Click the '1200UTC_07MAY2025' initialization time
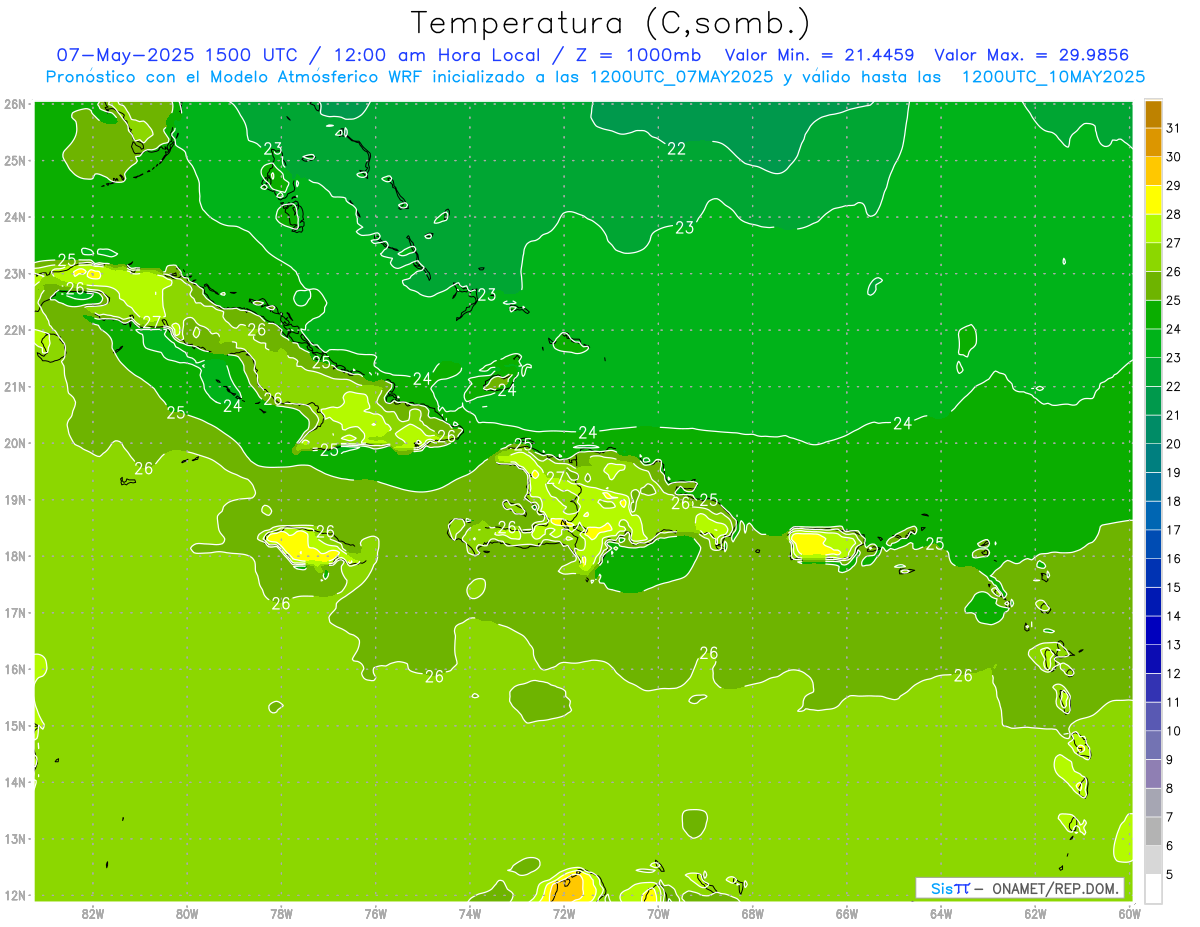Image resolution: width=1200 pixels, height=927 pixels. click(681, 76)
